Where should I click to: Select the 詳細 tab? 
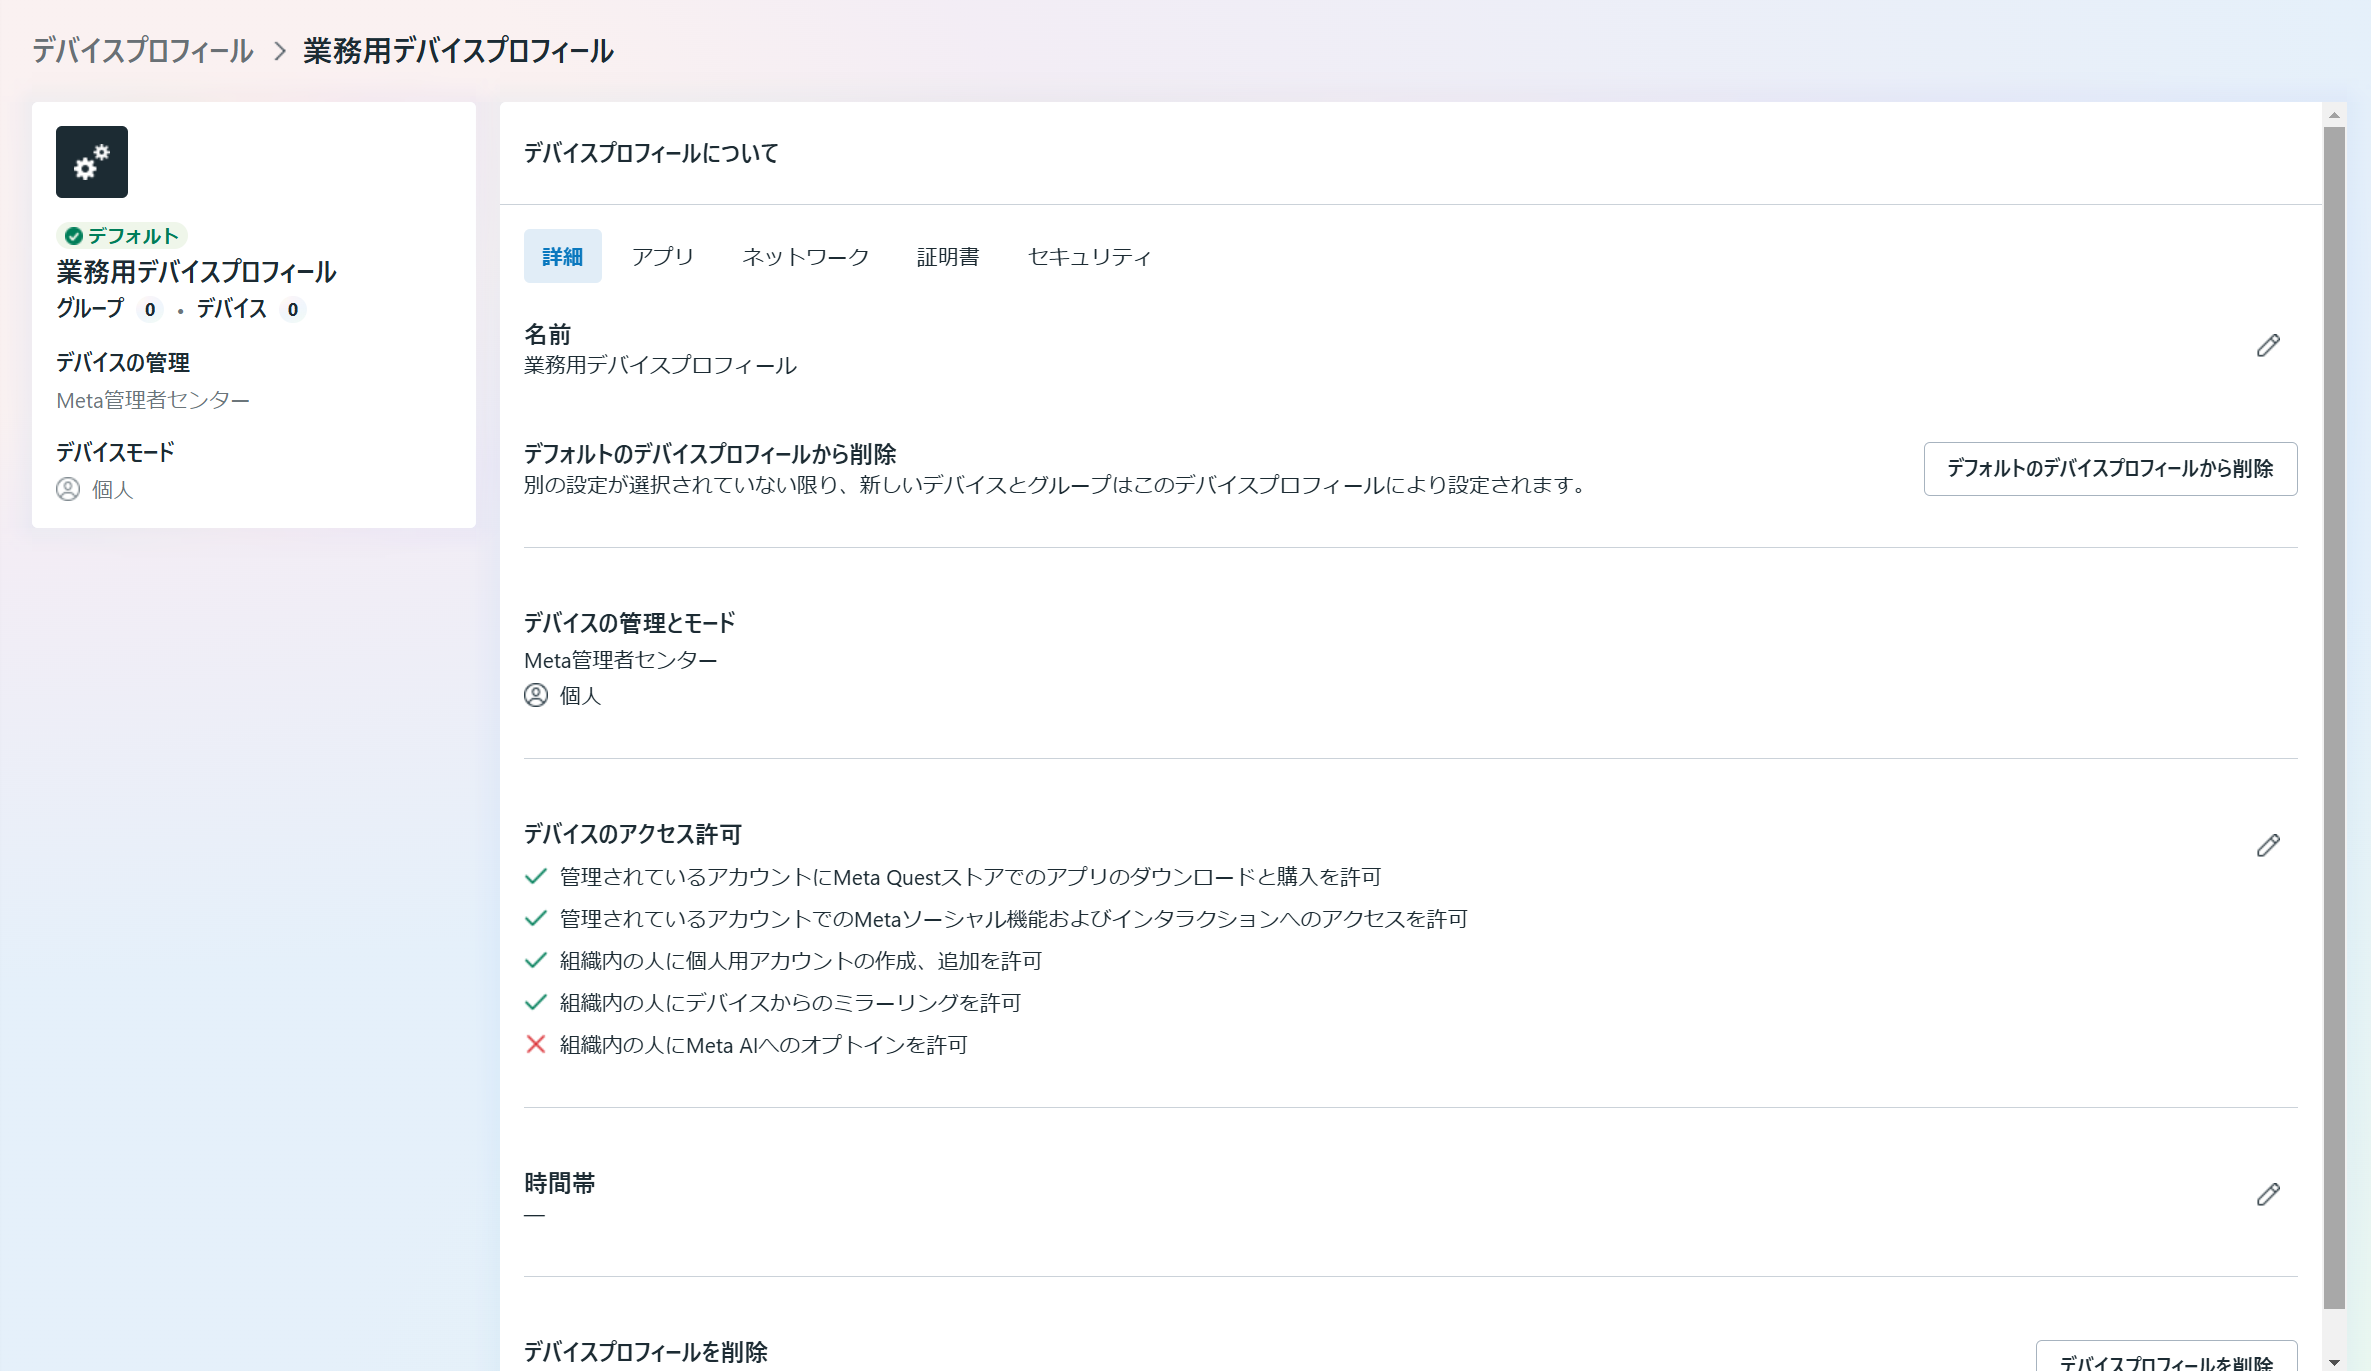562,257
